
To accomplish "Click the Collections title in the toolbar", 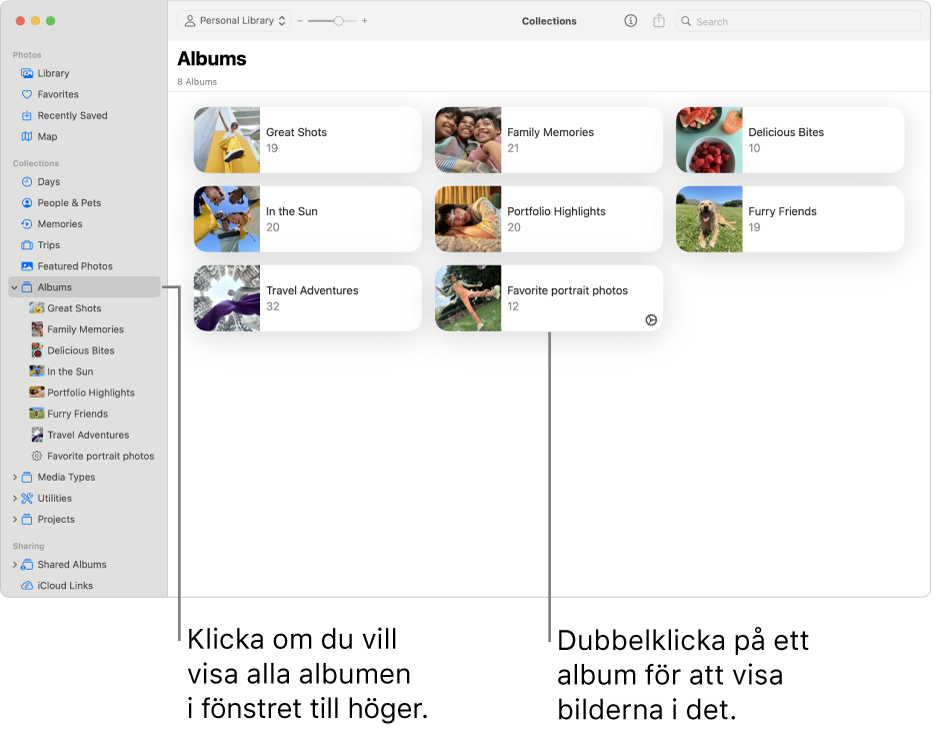I will point(549,21).
